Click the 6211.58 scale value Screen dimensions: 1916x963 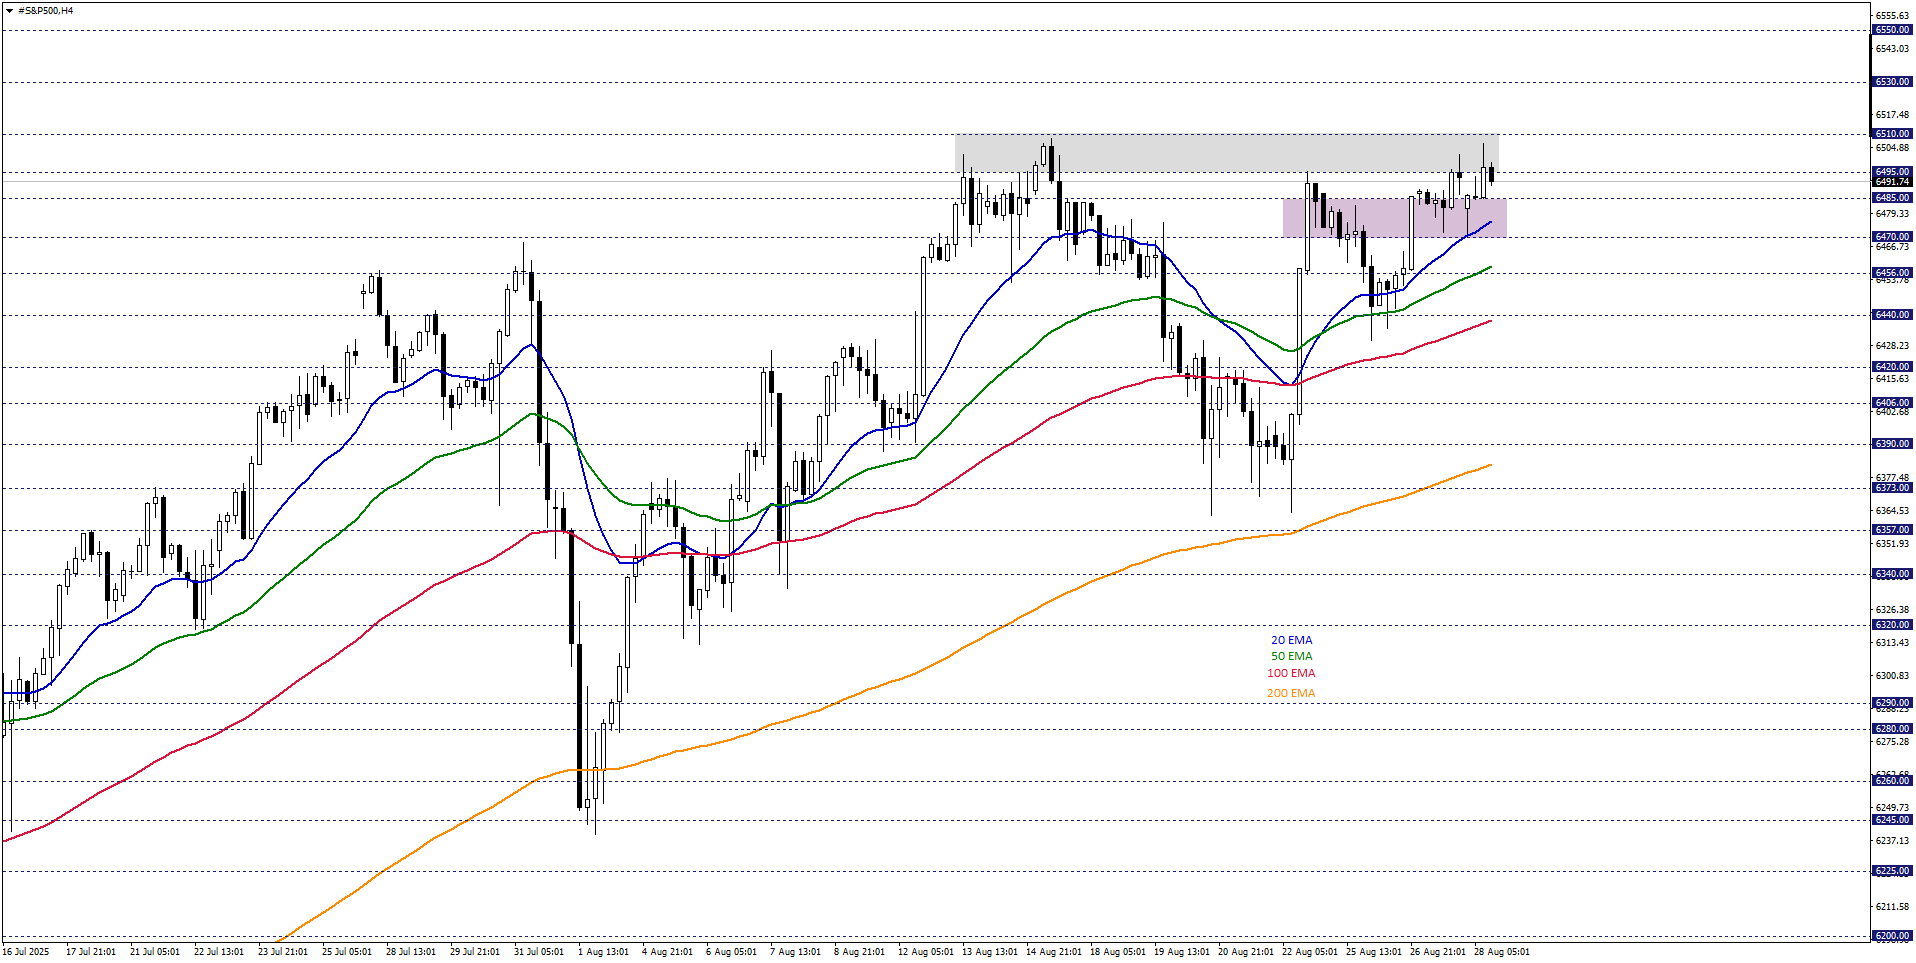tap(1891, 907)
